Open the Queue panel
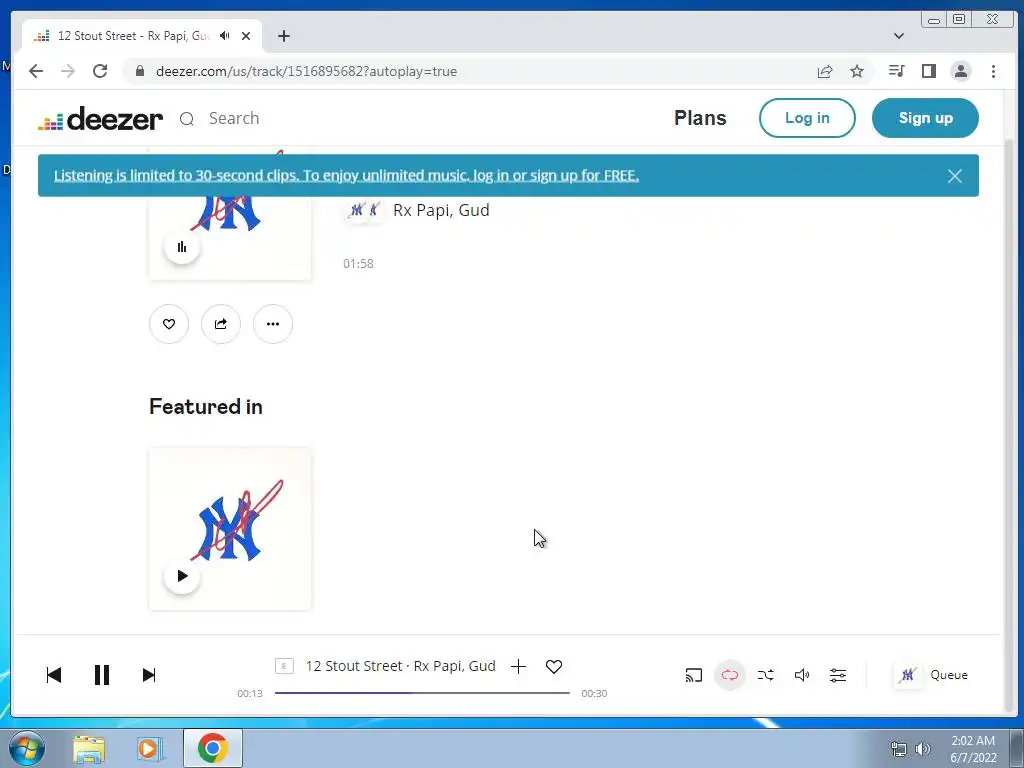 931,675
